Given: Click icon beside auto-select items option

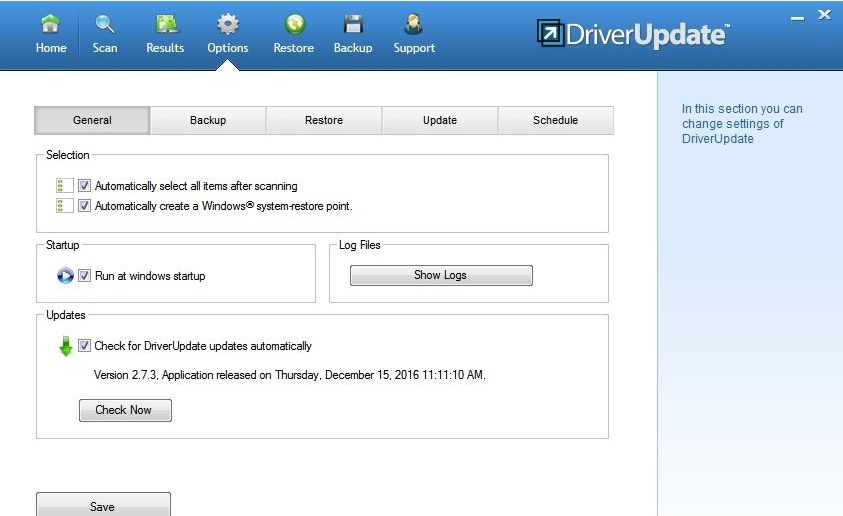Looking at the screenshot, I should click(x=65, y=185).
